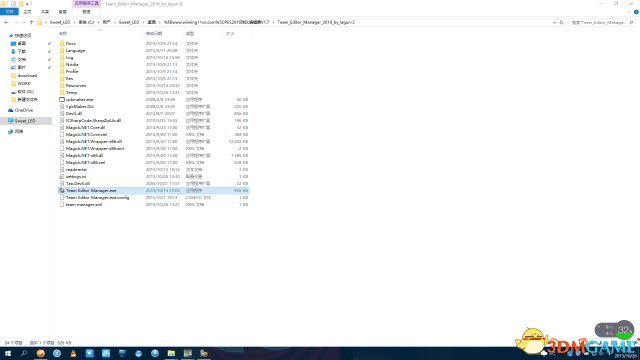Click the desktop segment in the address breadcrumb
640x360 pixels.
[152, 22]
